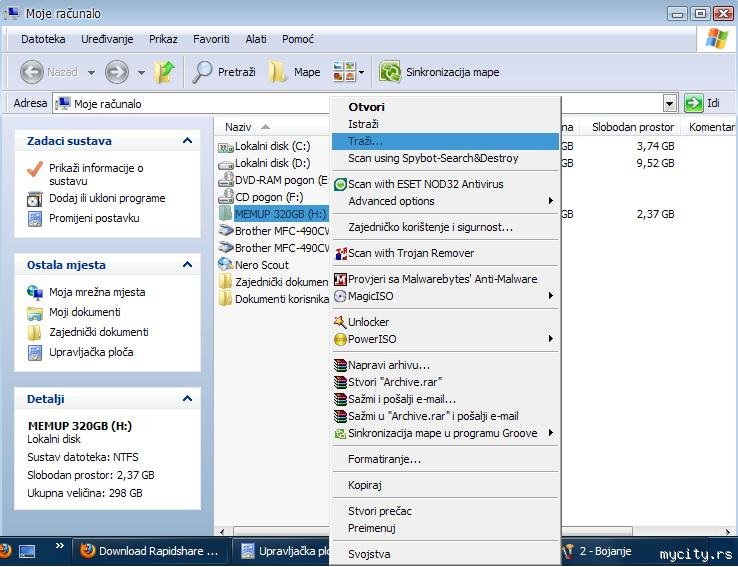This screenshot has width=738, height=567.
Task: Select the Nero Scout icon in list
Action: [x=226, y=265]
